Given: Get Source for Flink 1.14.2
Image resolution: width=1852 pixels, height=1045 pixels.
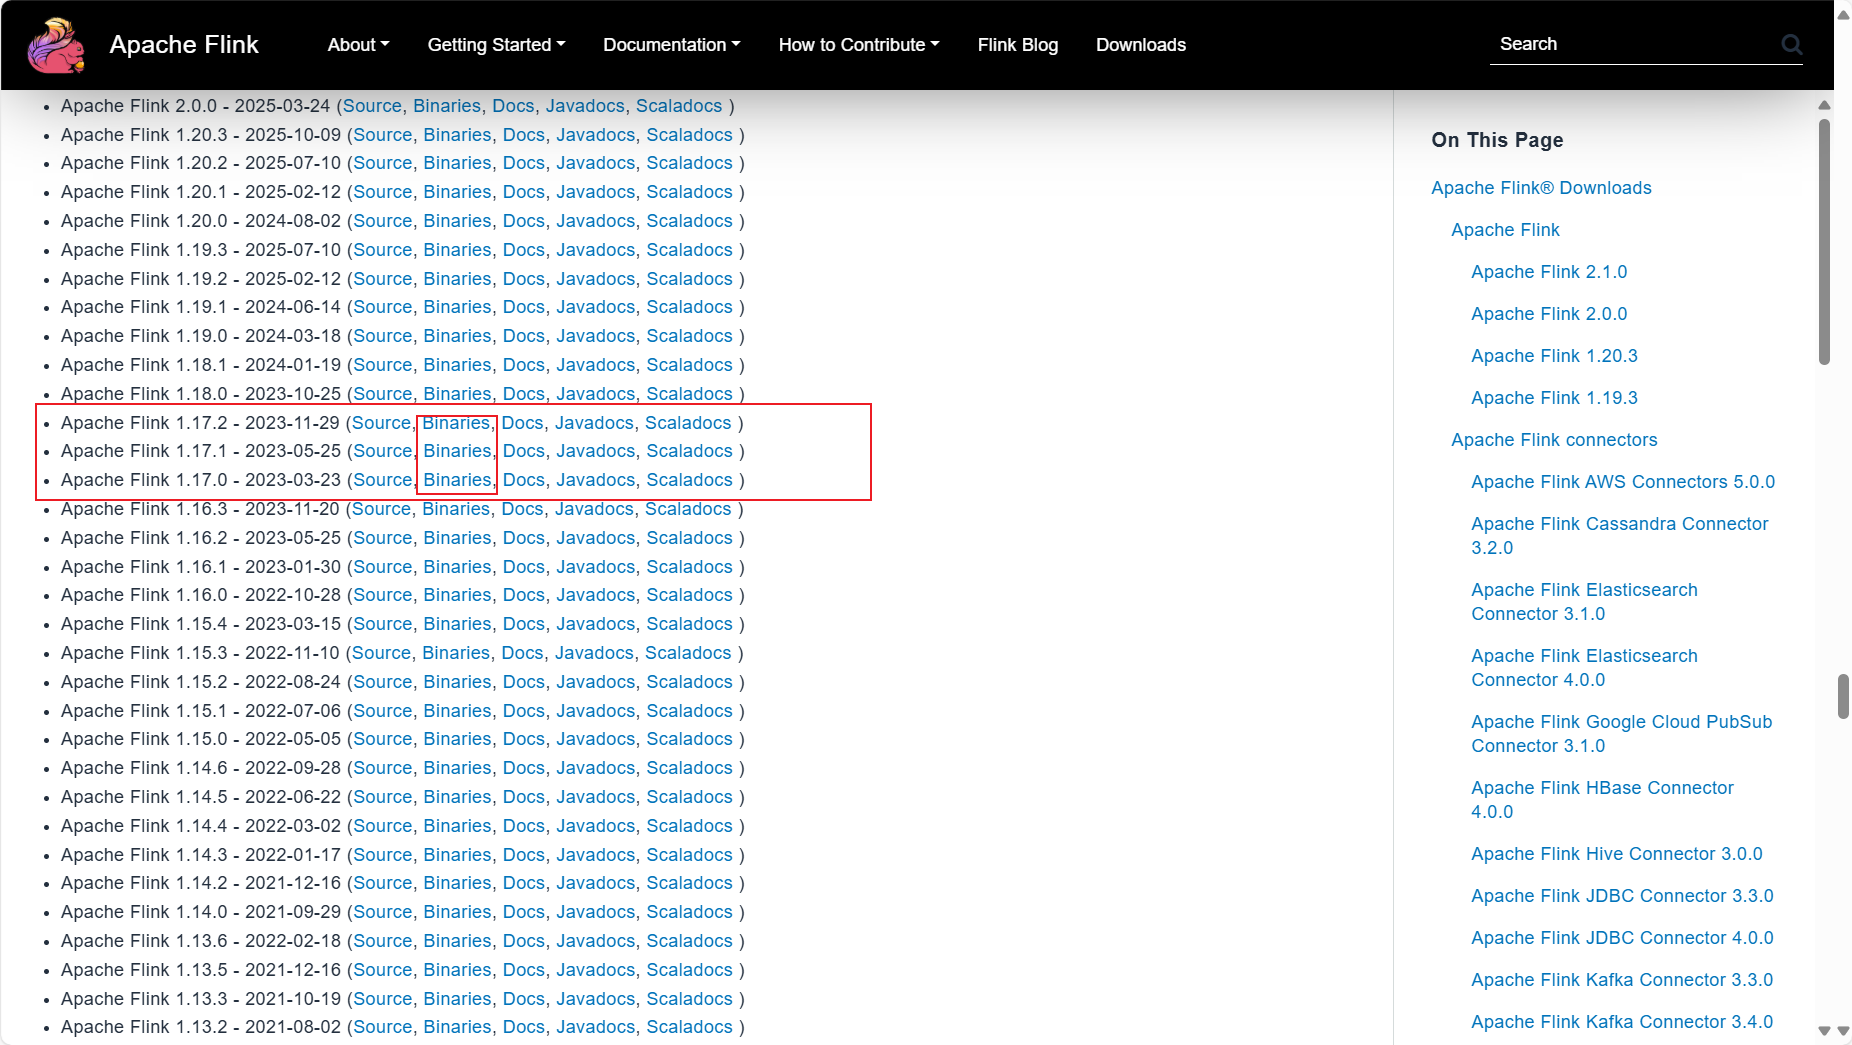Looking at the screenshot, I should [383, 883].
